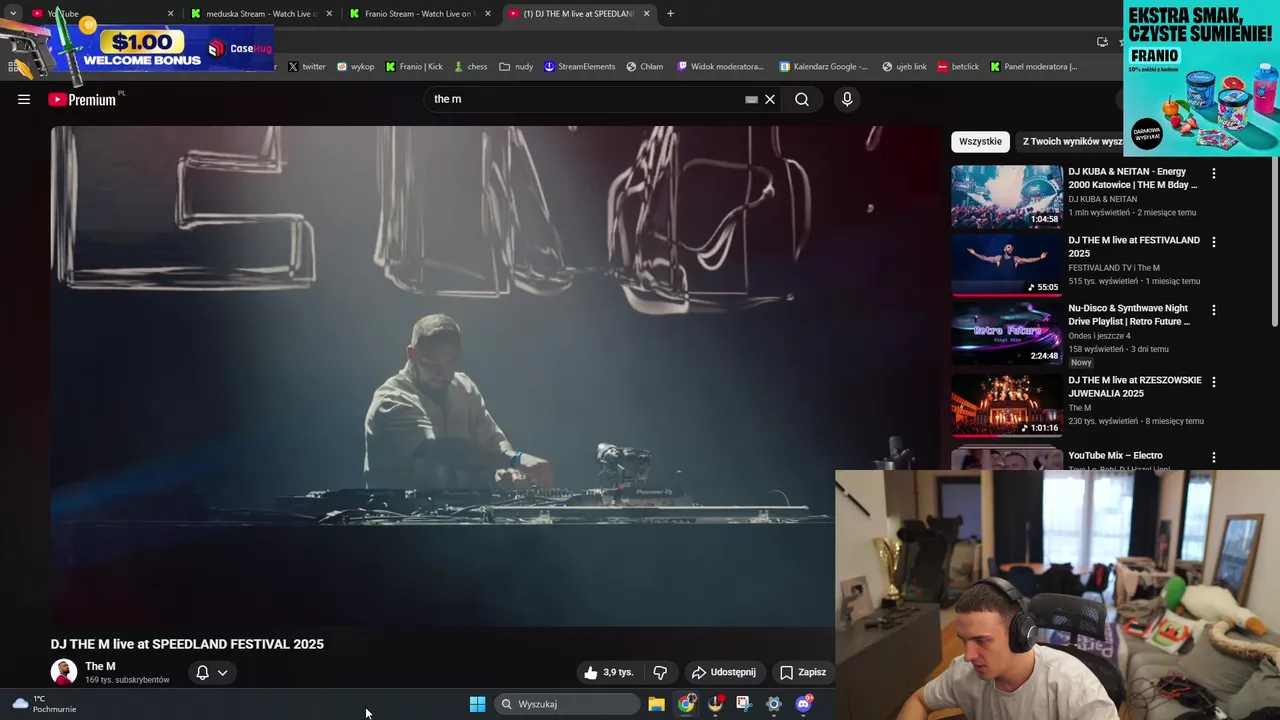1280x720 pixels.
Task: Click the Zapisz save button
Action: [803, 672]
